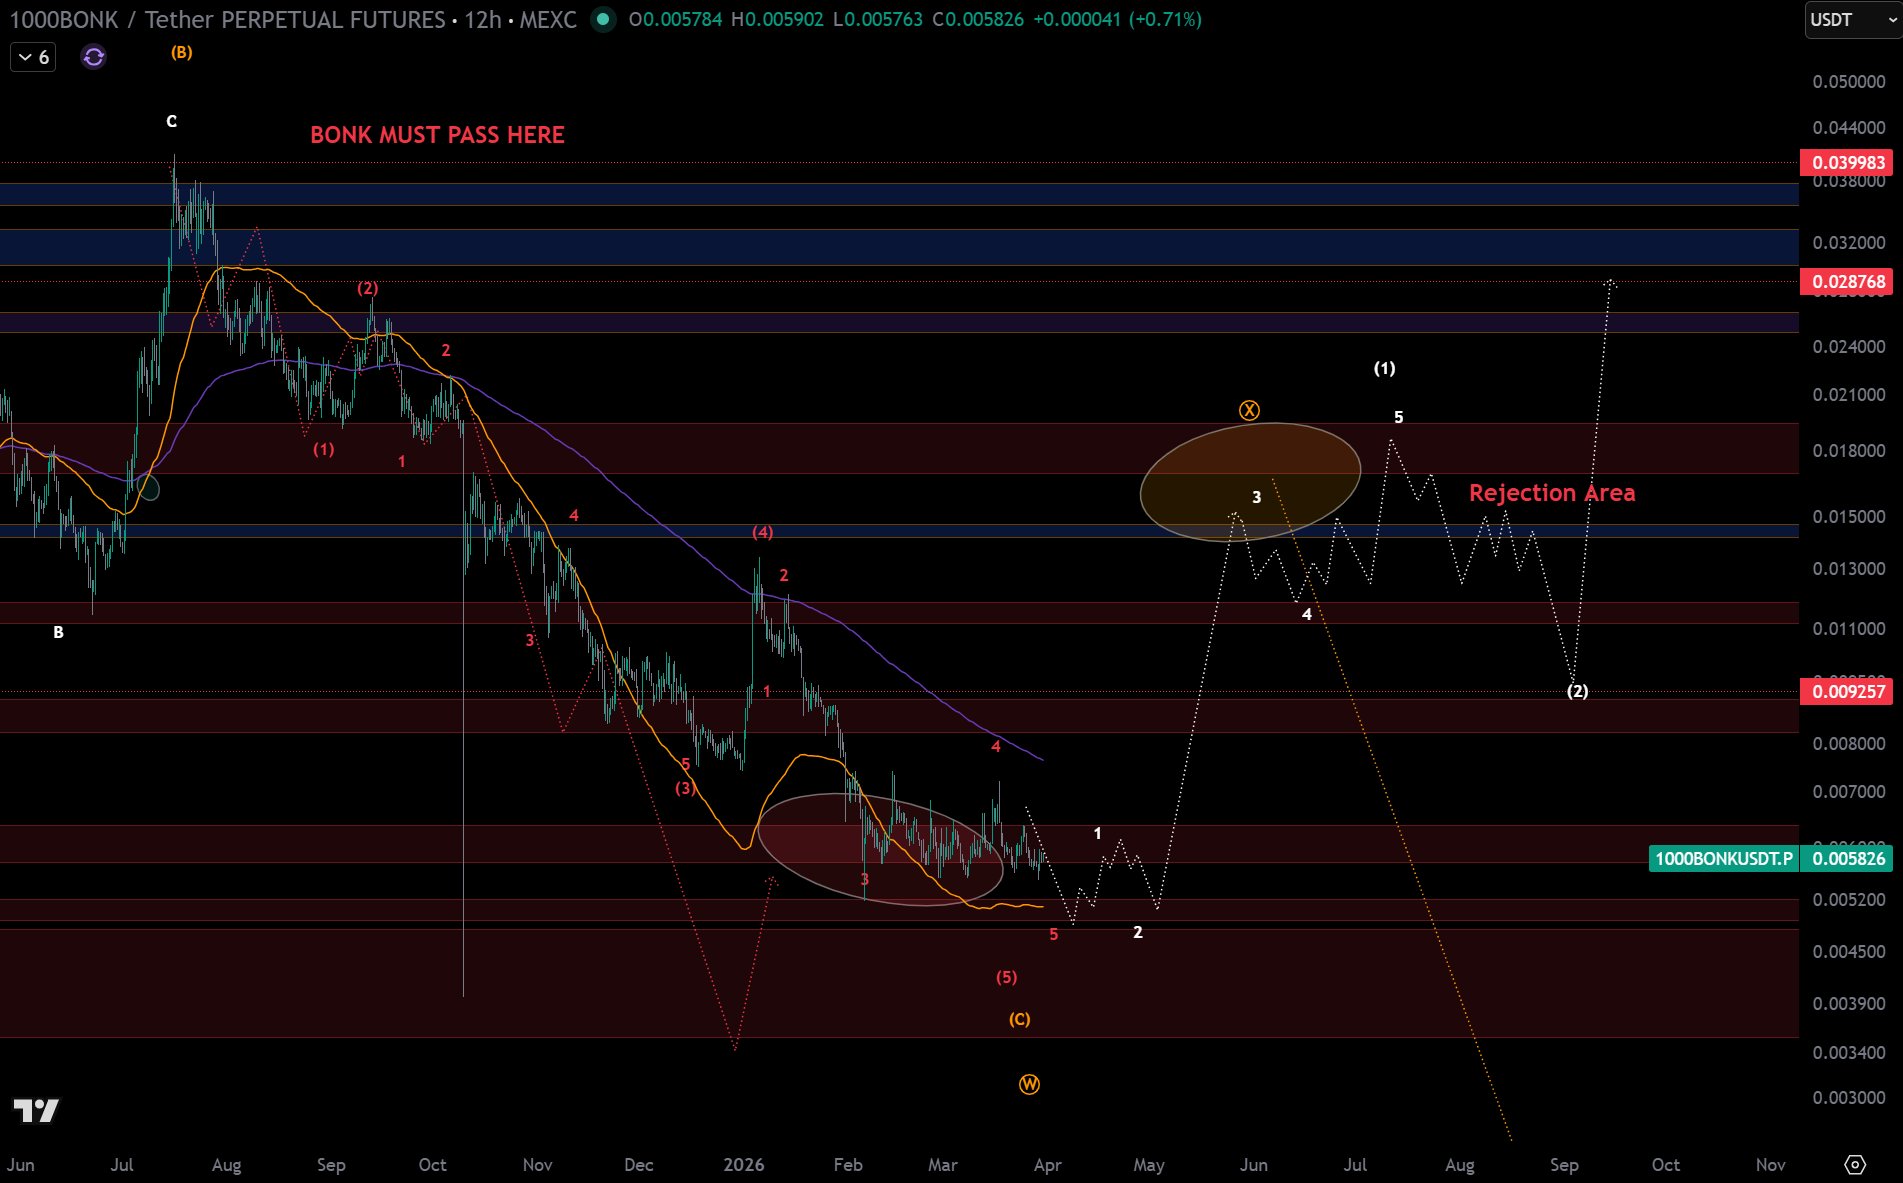
Task: Click the 0.021000 price axis label
Action: pos(1848,394)
